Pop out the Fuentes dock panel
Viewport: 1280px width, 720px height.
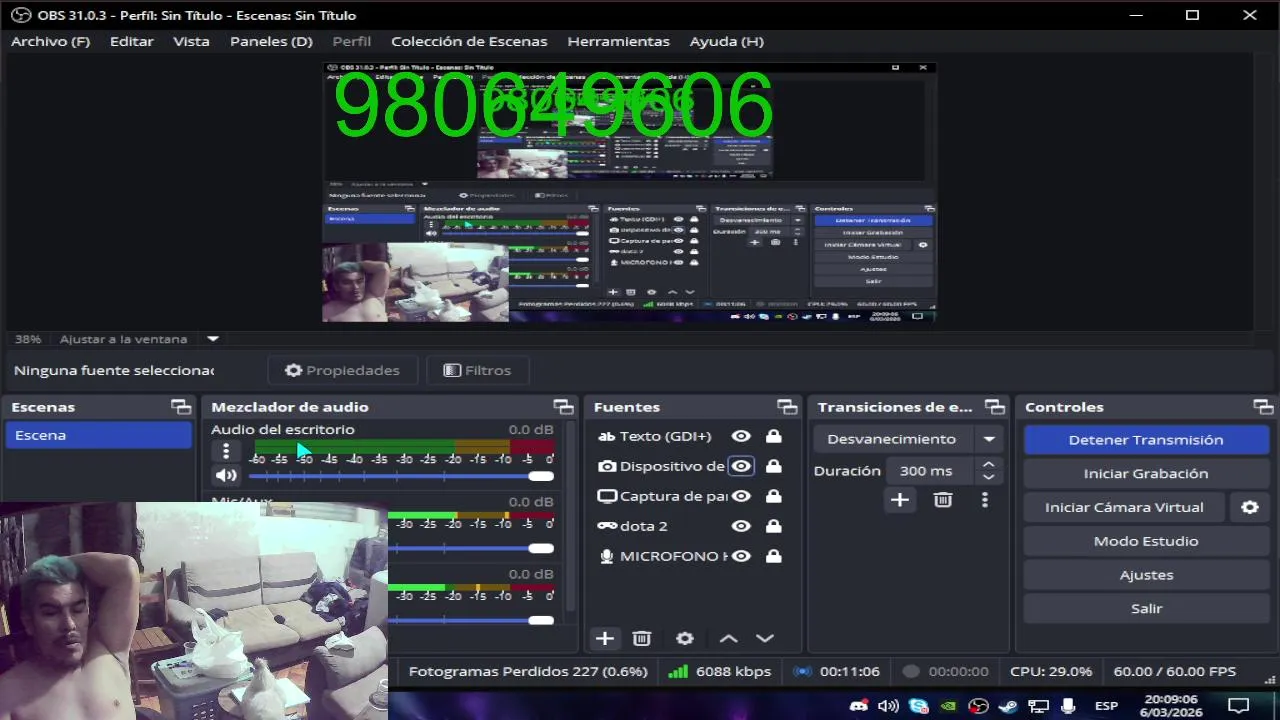(788, 407)
